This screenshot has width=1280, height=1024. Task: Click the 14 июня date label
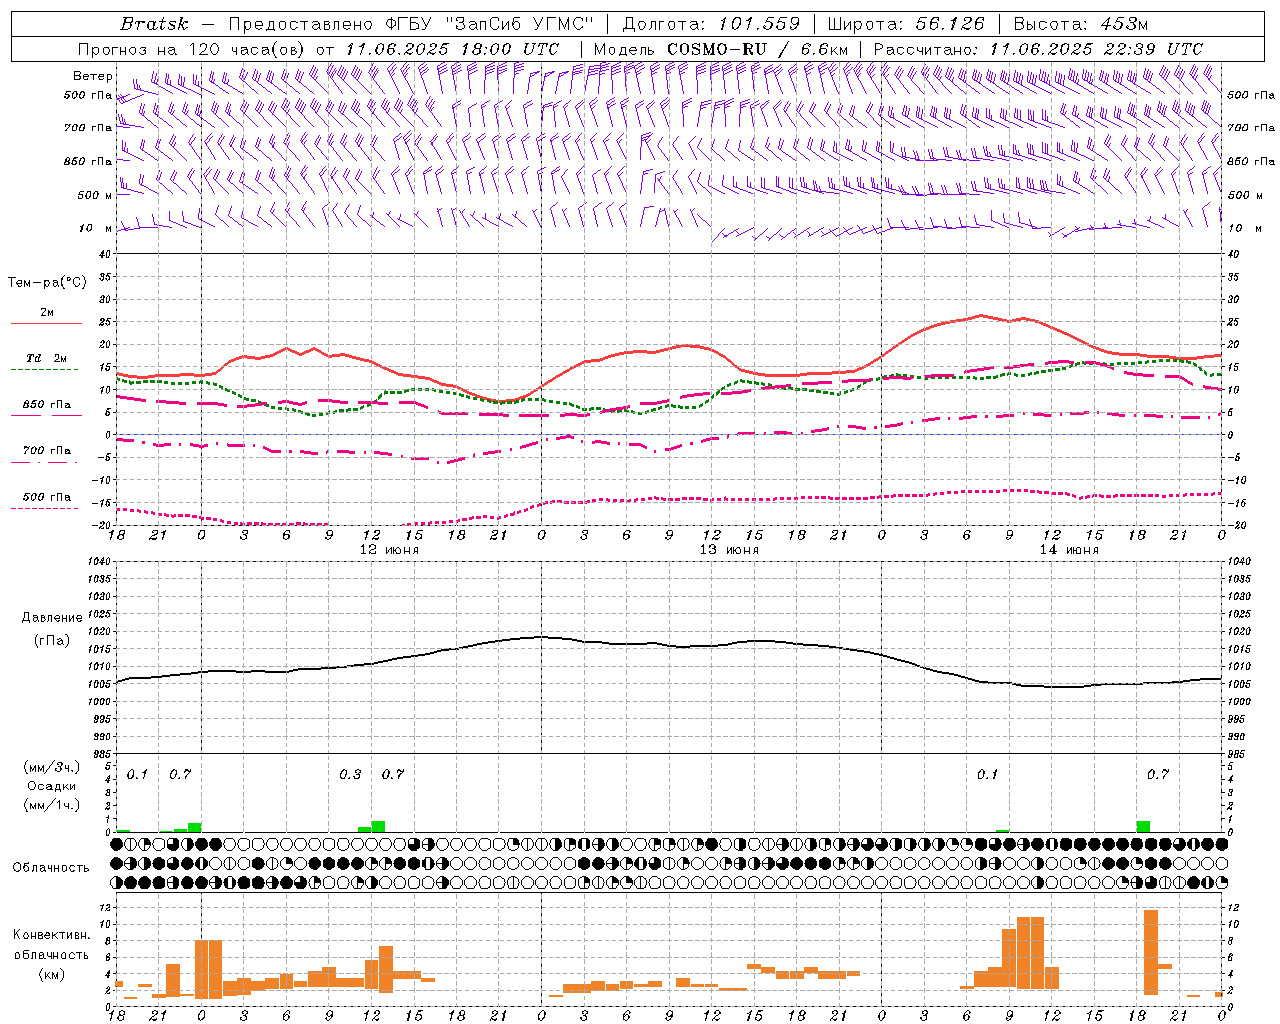1068,549
